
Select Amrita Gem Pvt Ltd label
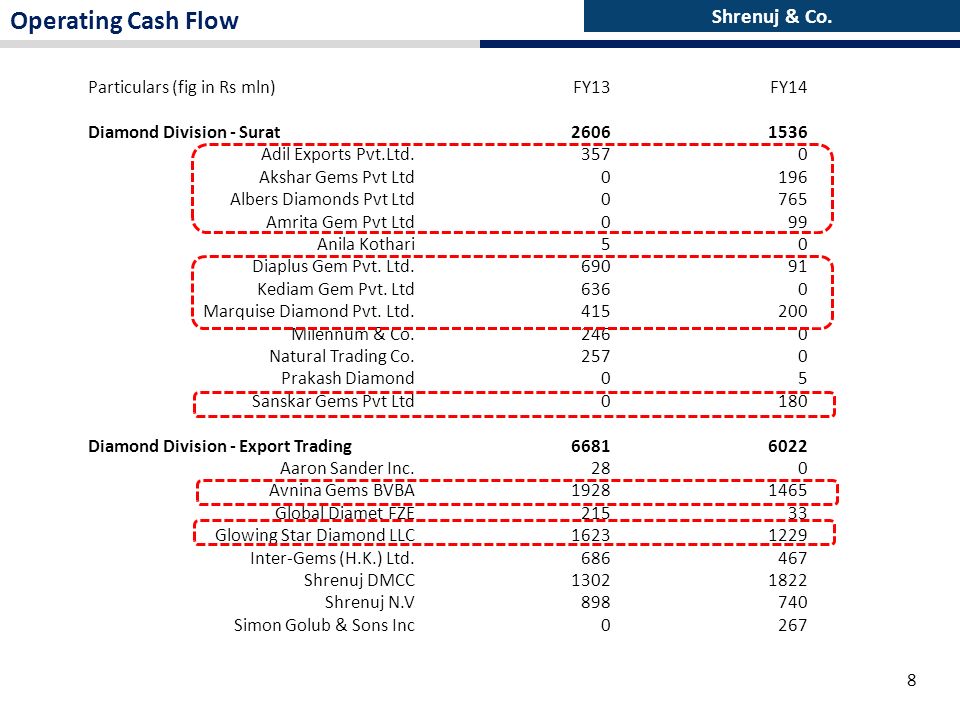point(340,222)
